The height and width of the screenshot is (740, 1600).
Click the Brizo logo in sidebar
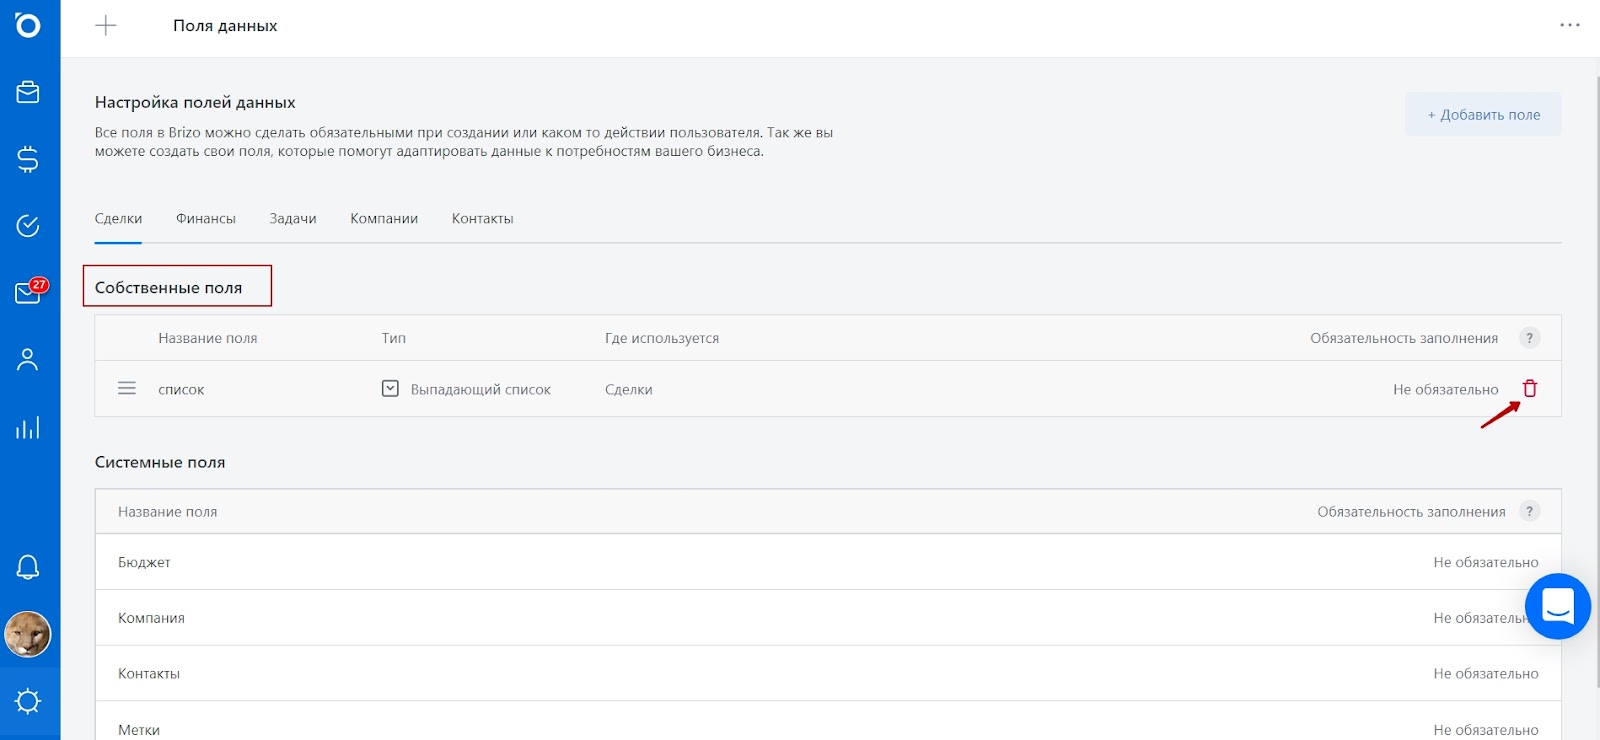pos(28,24)
